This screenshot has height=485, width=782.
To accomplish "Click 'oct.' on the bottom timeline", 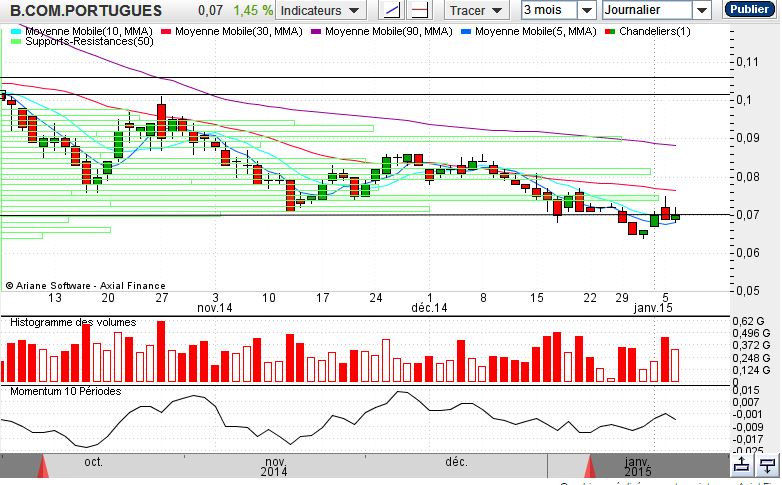I will coord(93,462).
